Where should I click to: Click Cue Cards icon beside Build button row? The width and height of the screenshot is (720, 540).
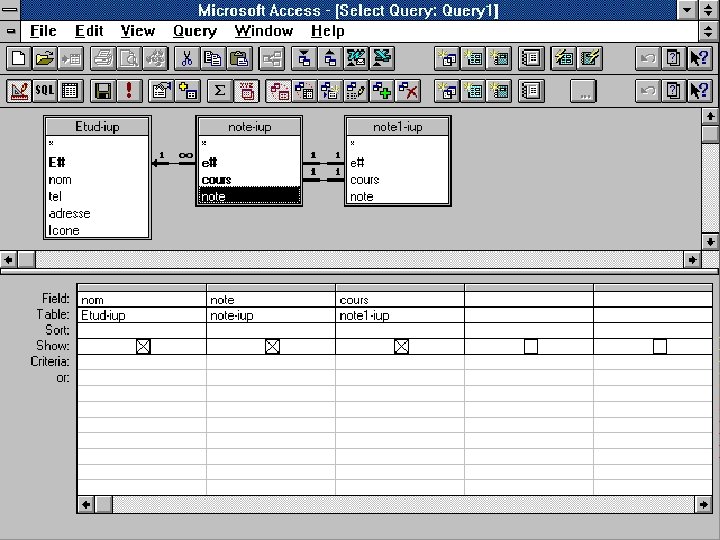673,91
